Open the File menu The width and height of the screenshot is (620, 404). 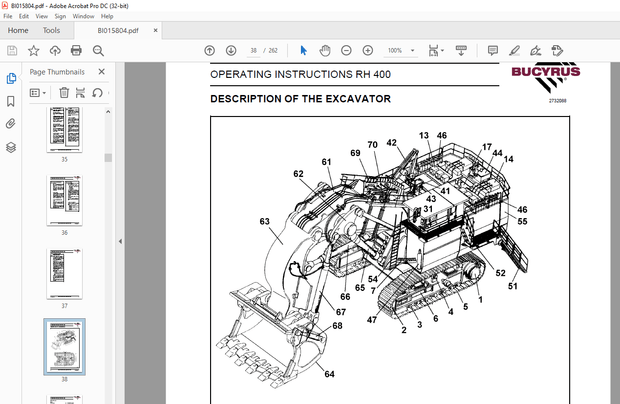point(8,16)
